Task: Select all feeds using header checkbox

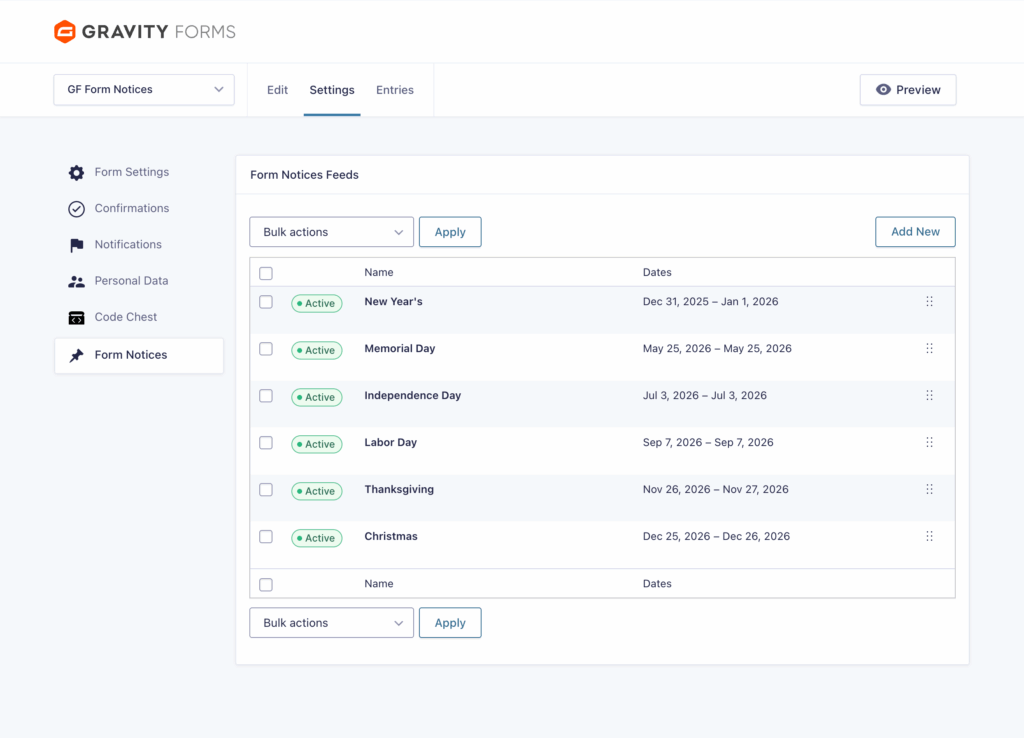Action: click(x=266, y=273)
